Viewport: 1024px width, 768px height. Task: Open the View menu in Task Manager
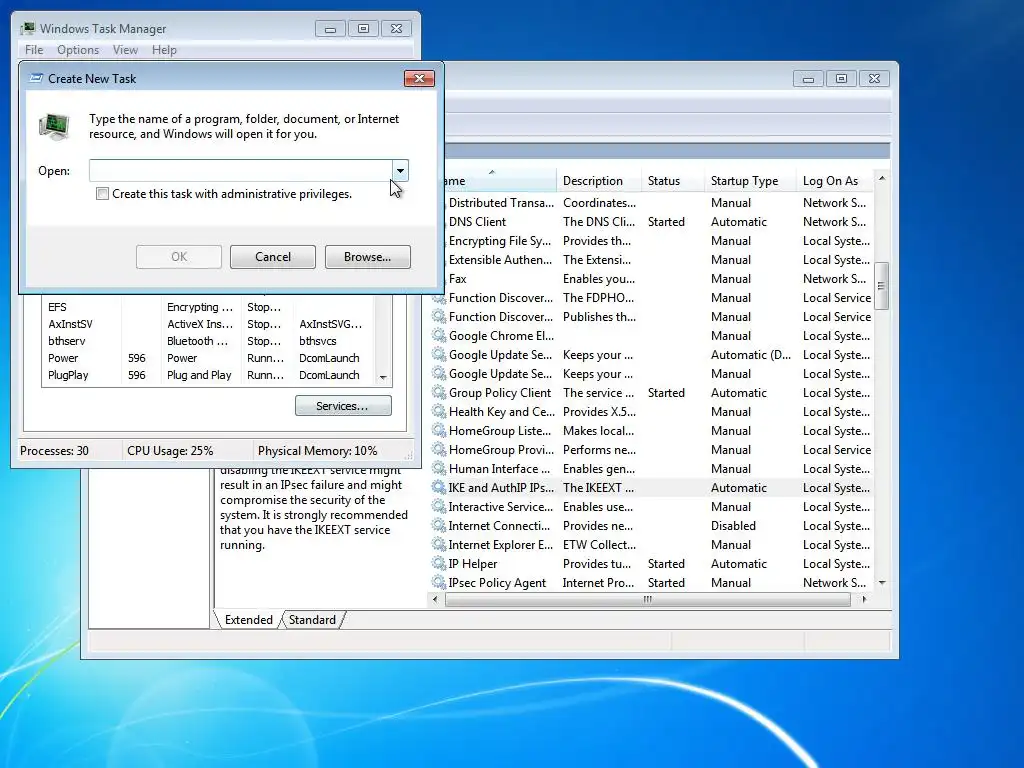point(125,50)
